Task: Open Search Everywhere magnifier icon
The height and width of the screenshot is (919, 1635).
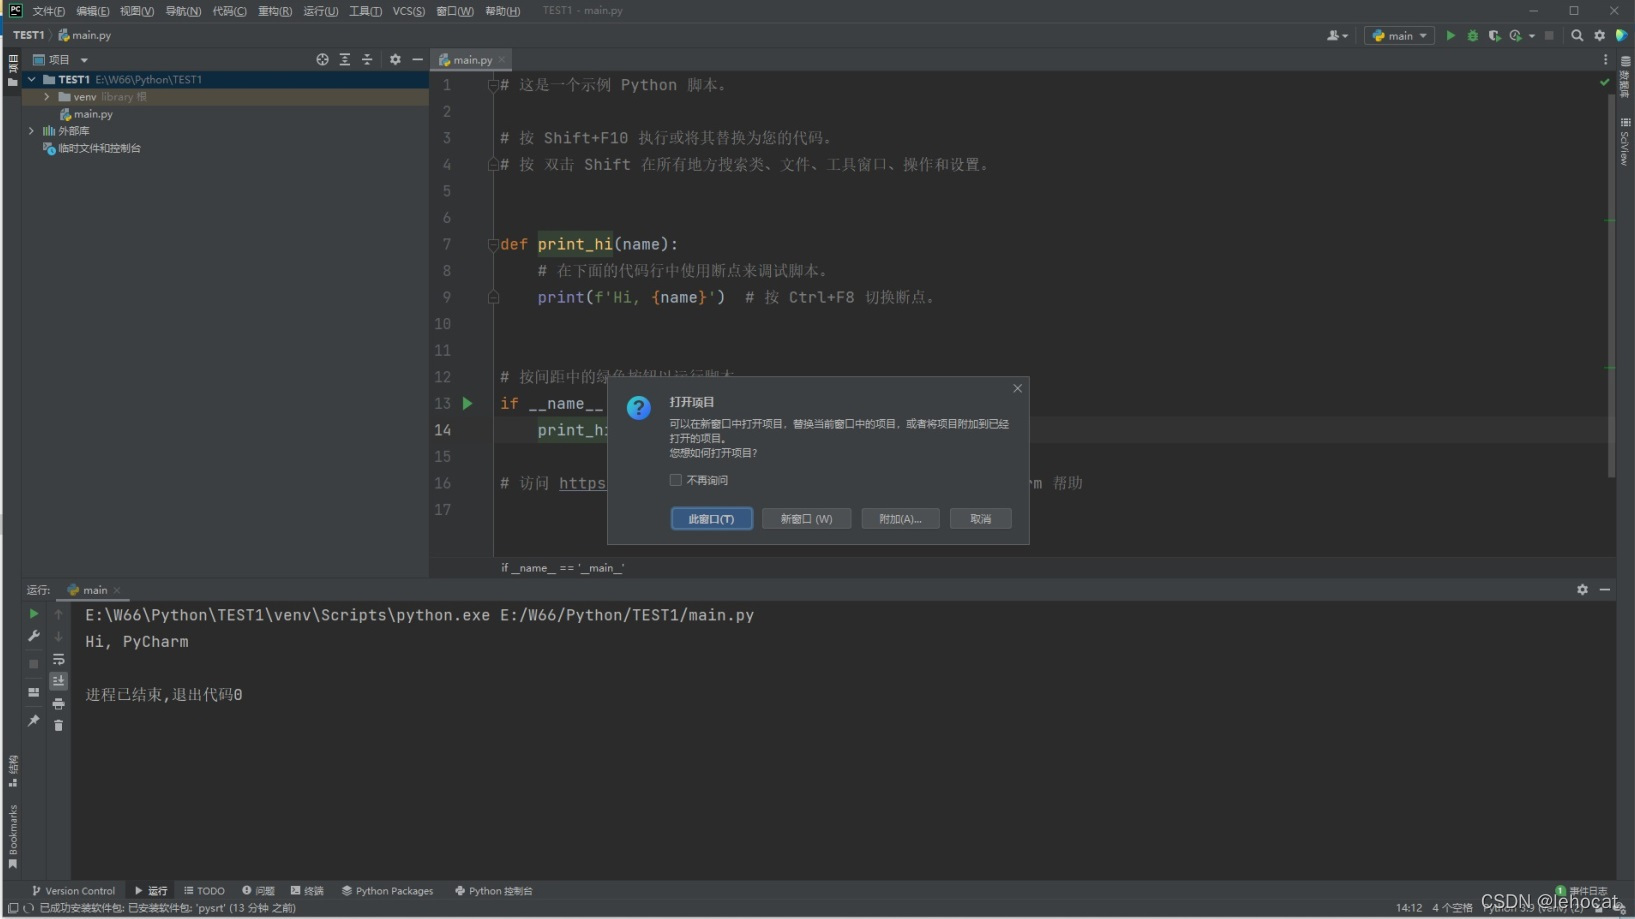Action: tap(1577, 36)
